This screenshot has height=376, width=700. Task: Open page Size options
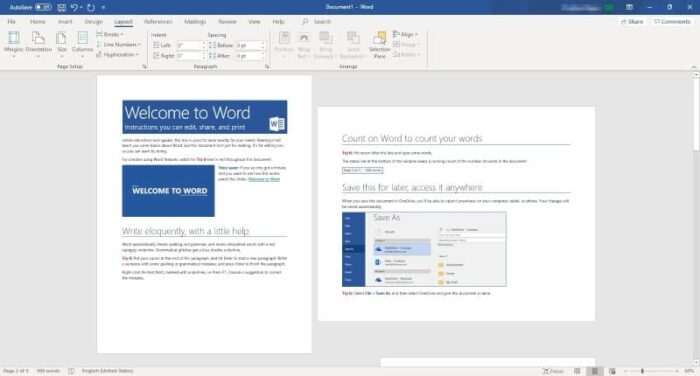[x=62, y=44]
